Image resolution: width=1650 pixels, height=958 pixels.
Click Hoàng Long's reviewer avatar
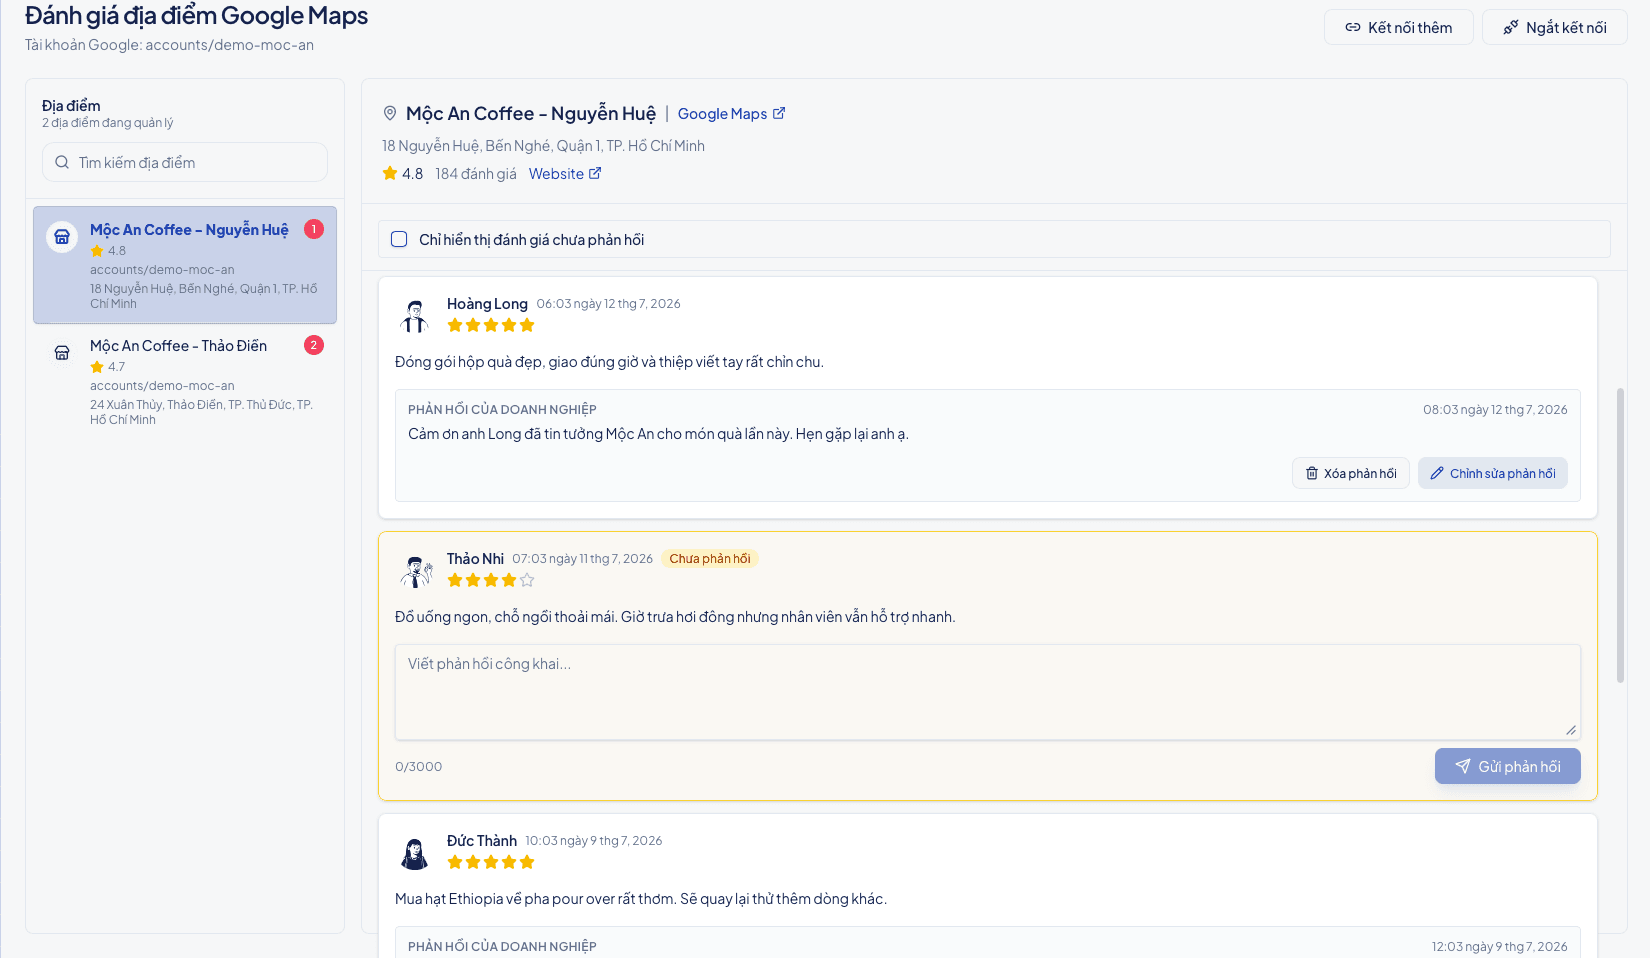pyautogui.click(x=415, y=315)
